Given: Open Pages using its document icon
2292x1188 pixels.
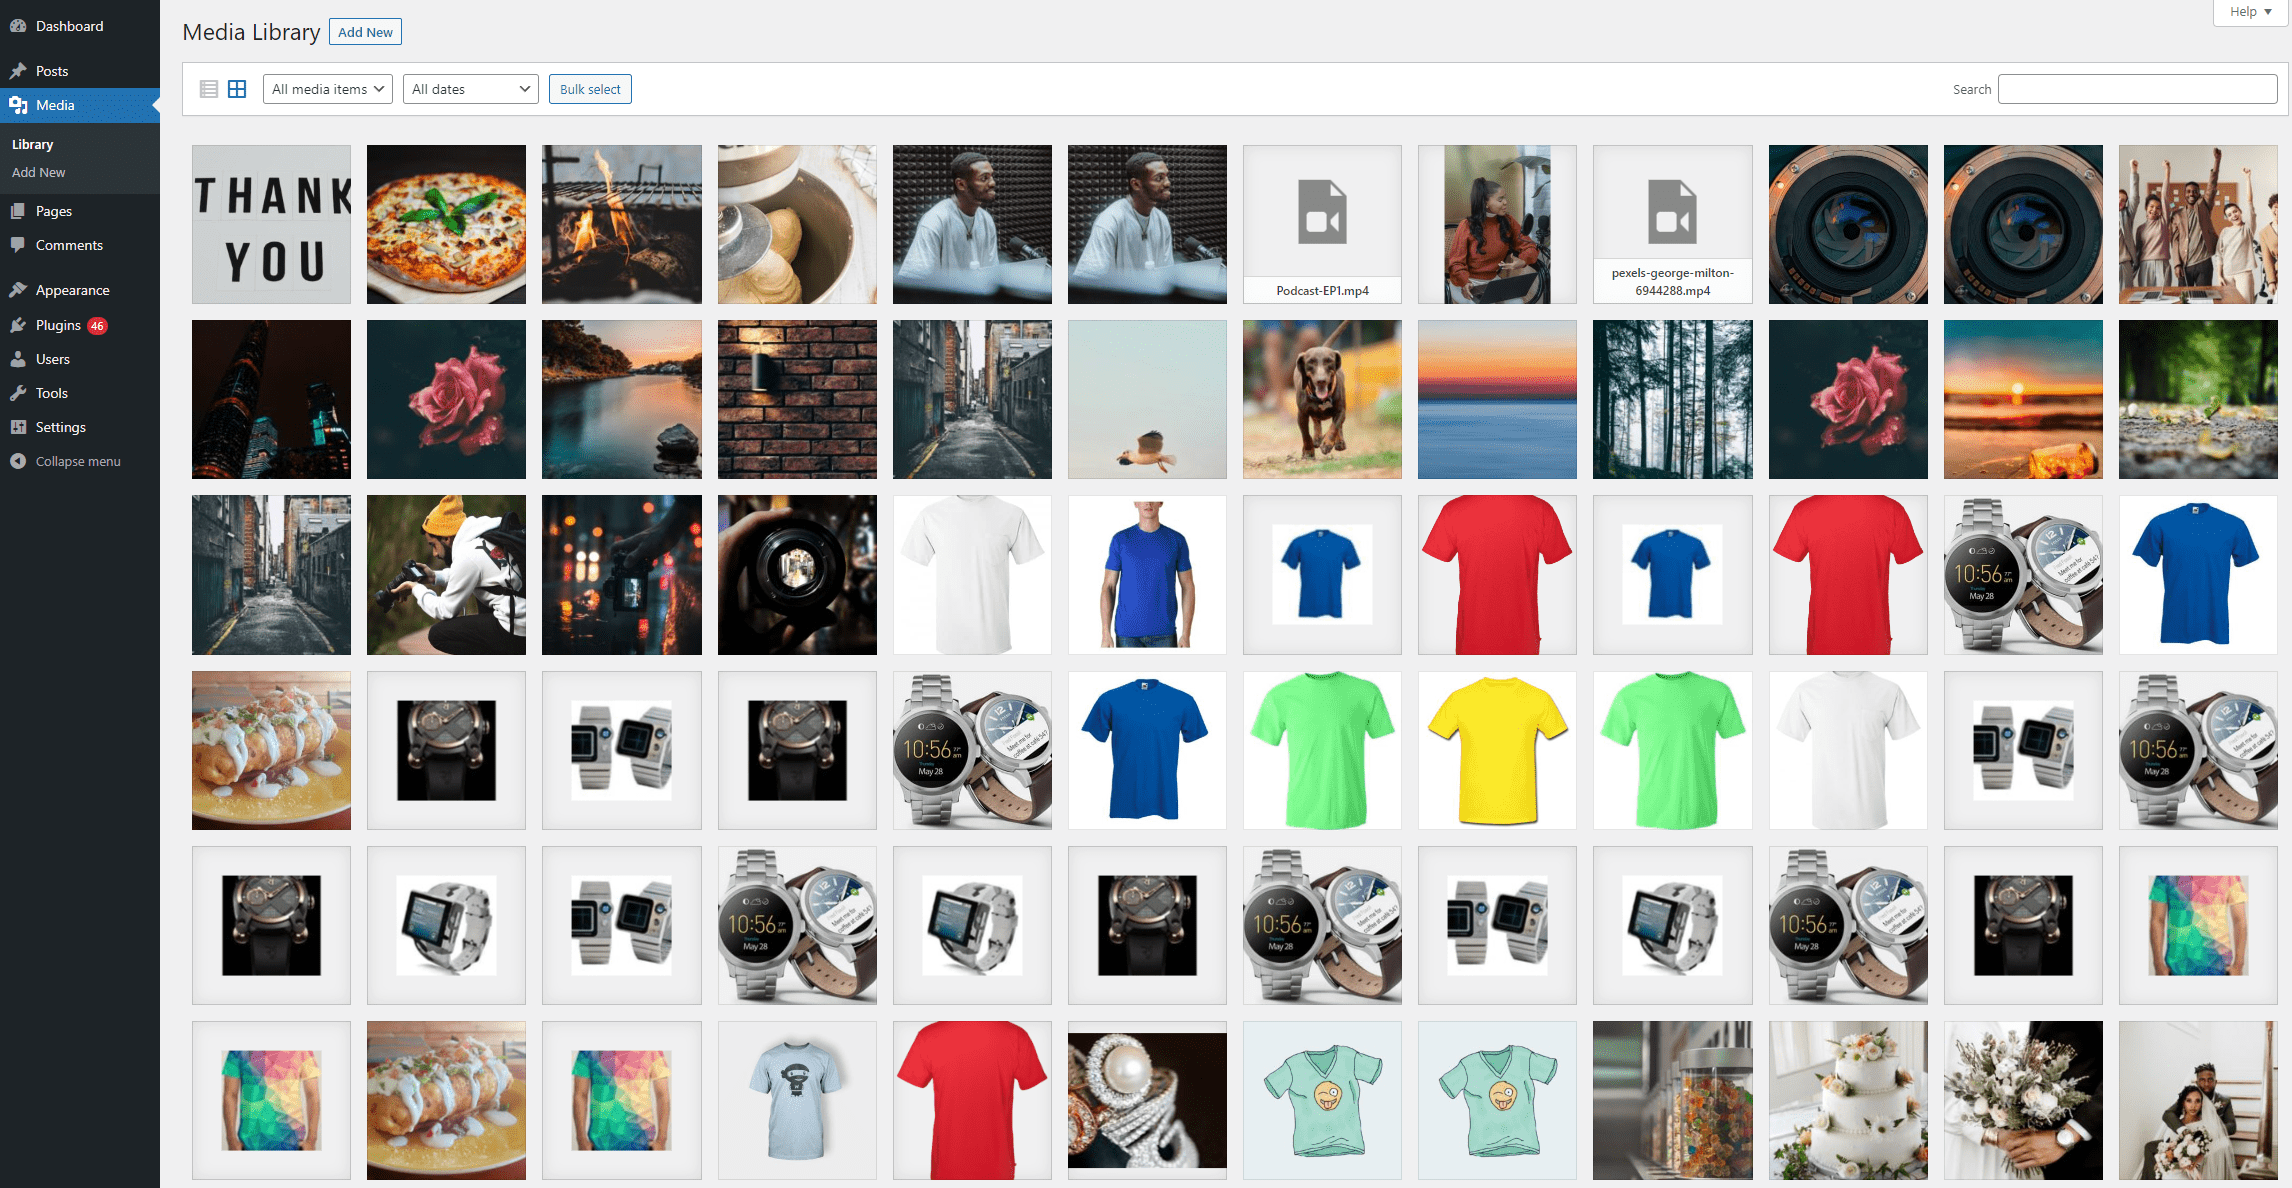Looking at the screenshot, I should coord(17,210).
